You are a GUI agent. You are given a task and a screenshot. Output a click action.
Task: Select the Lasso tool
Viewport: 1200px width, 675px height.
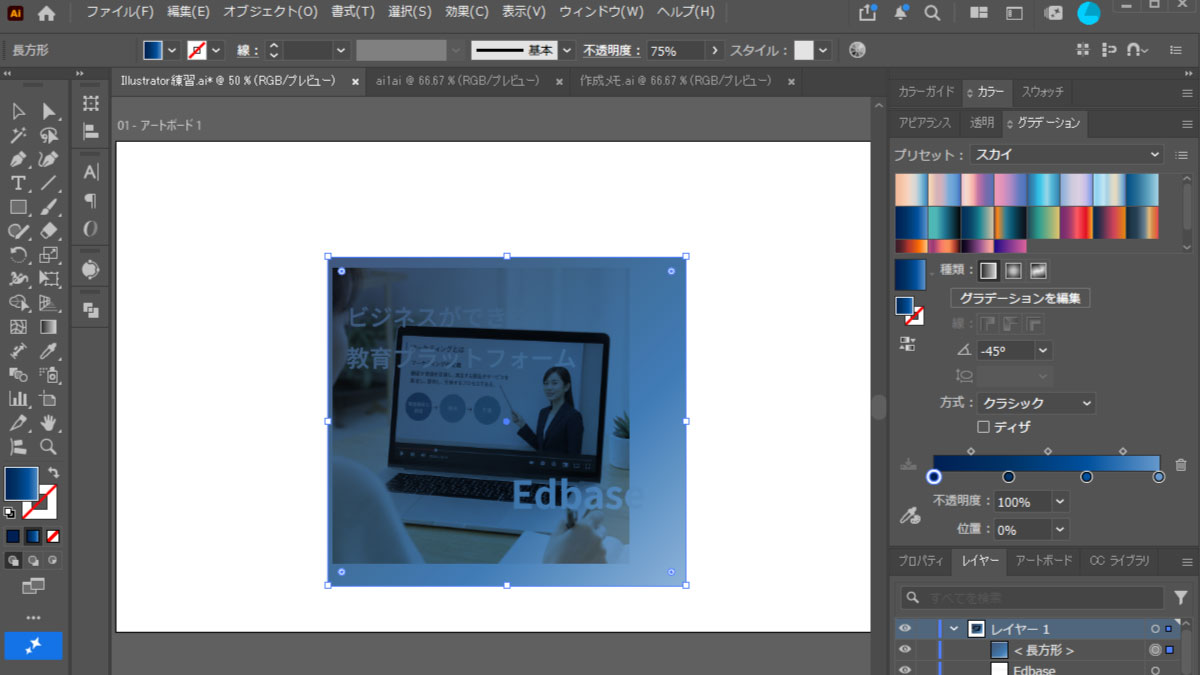tap(48, 135)
